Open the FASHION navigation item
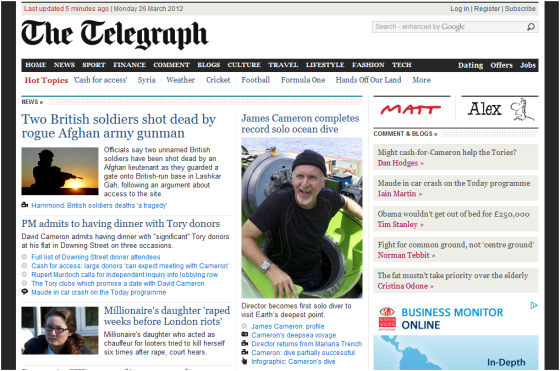 click(x=368, y=65)
